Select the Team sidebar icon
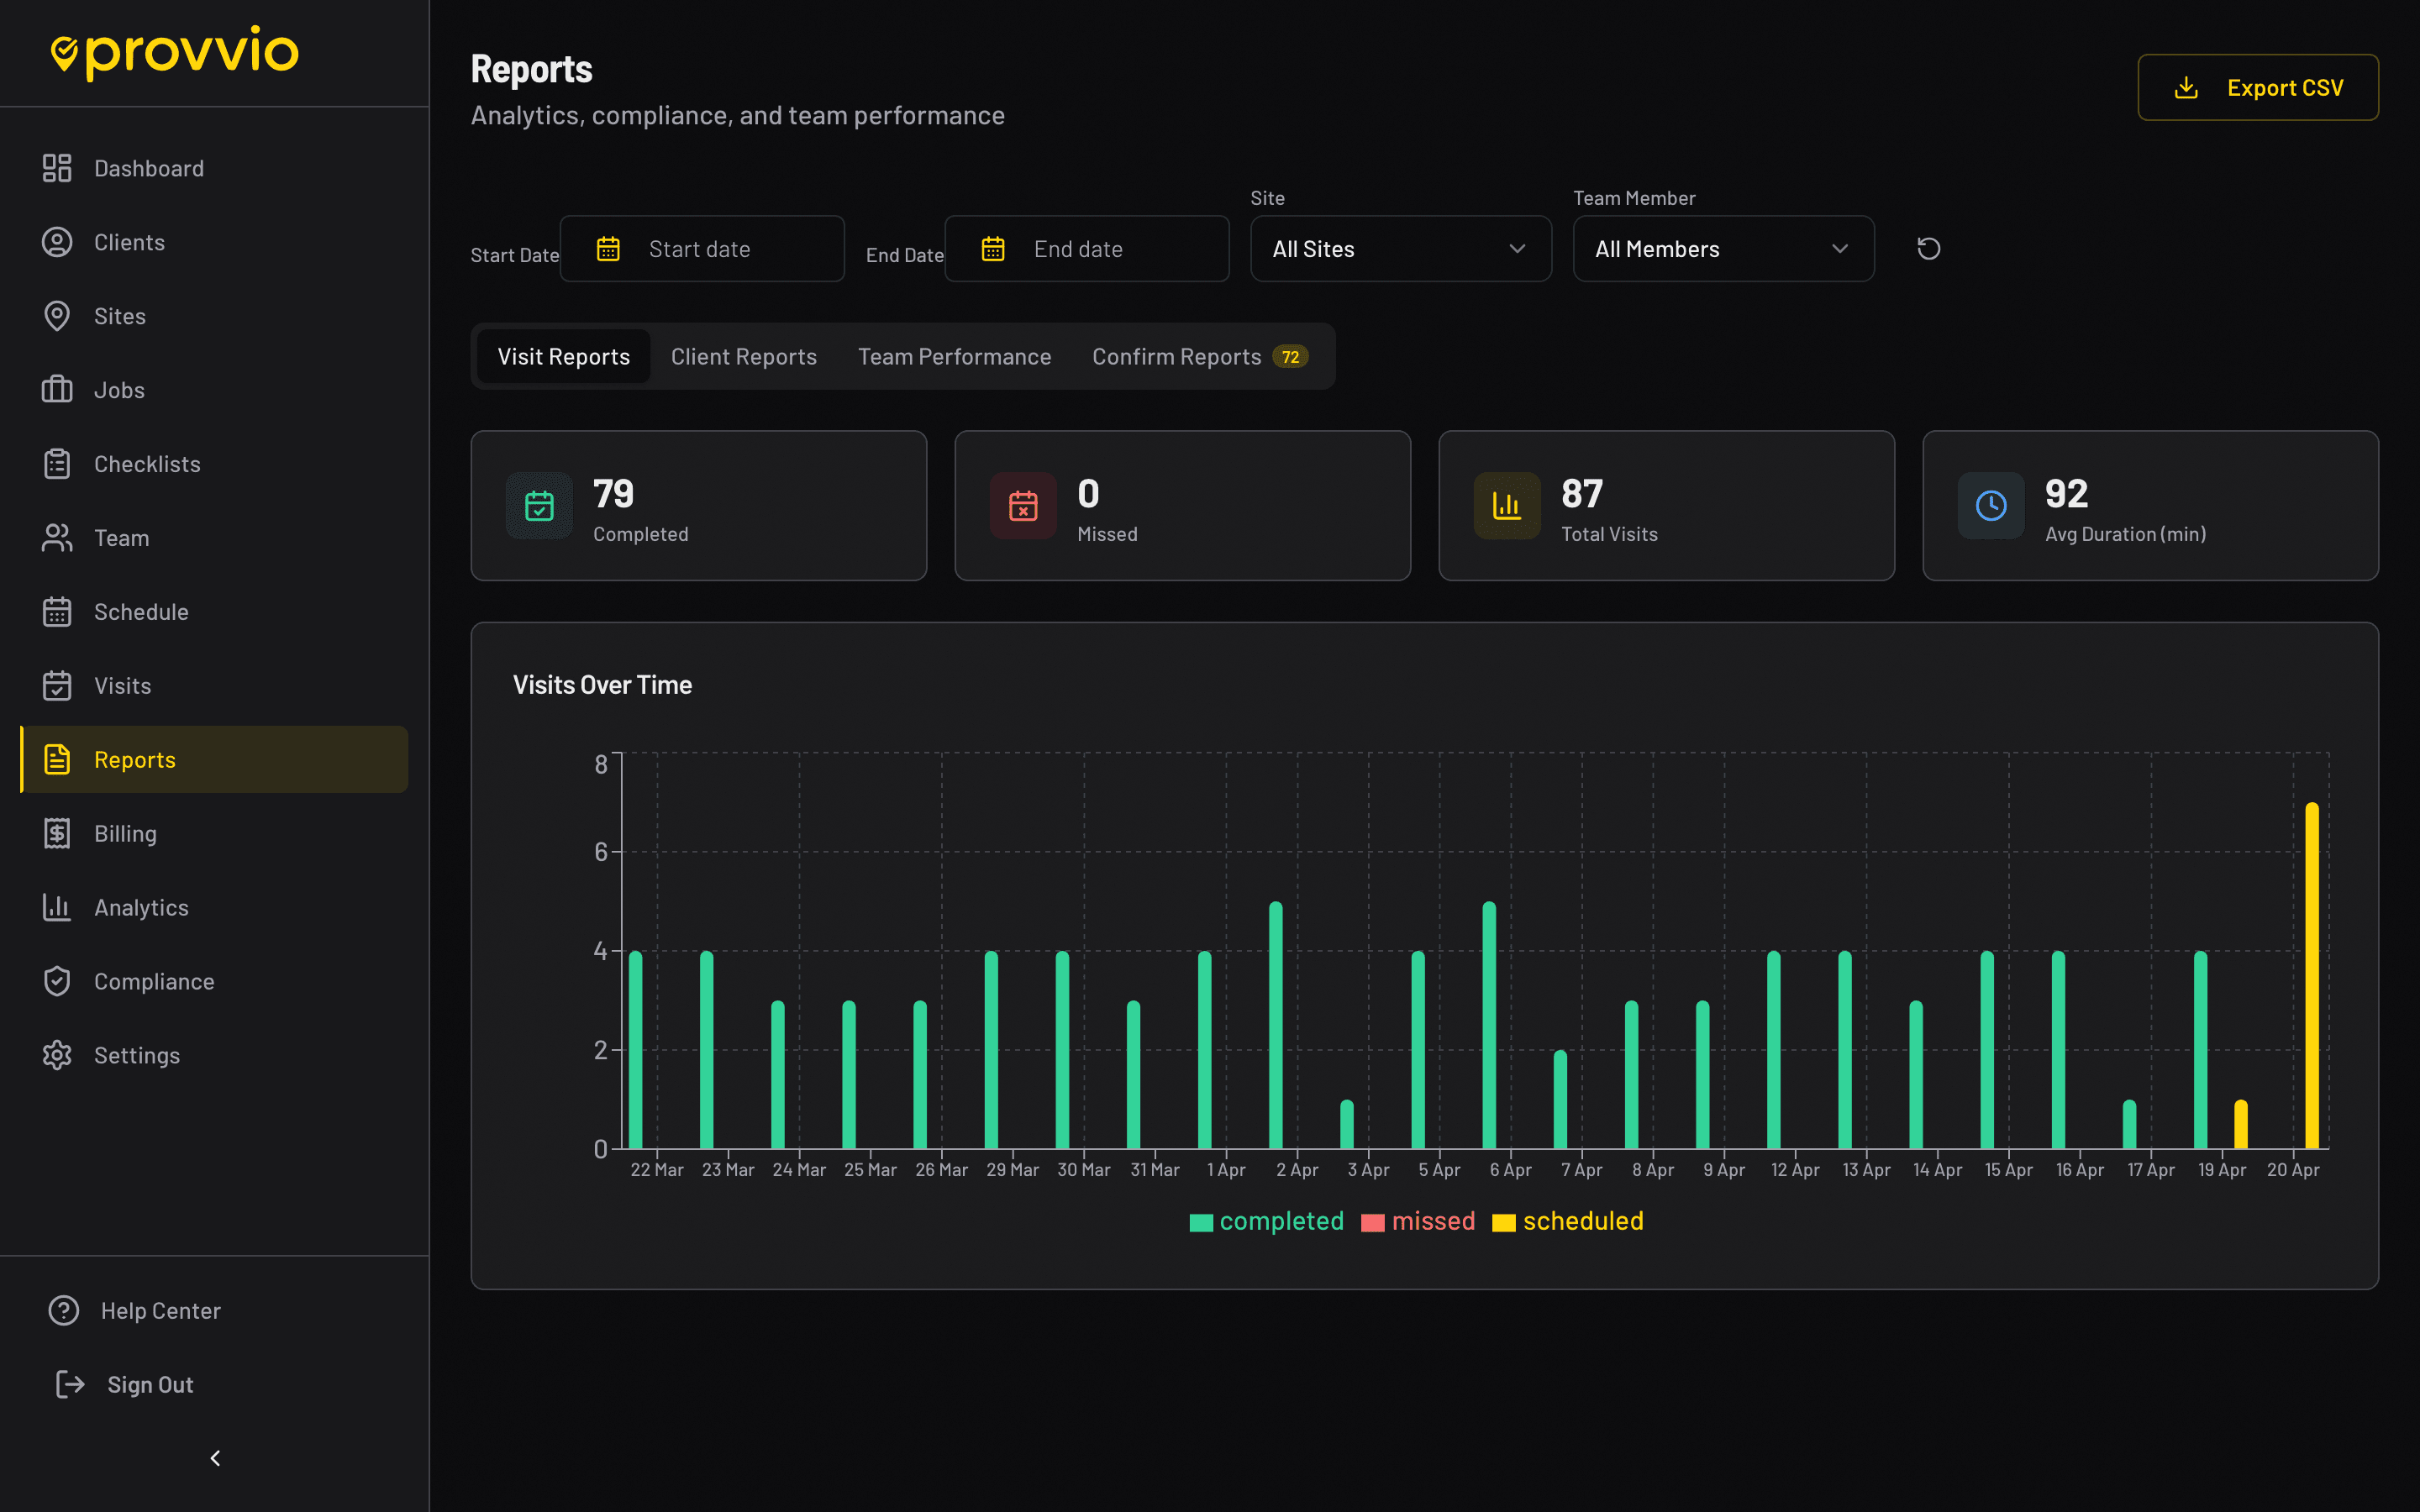 57,537
